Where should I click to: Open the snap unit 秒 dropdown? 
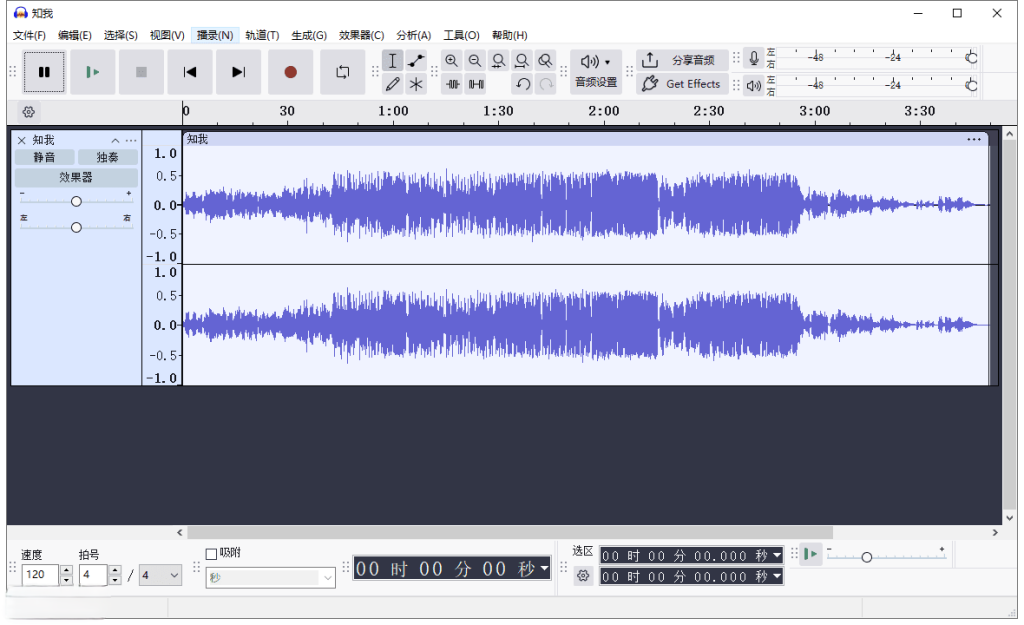click(x=270, y=577)
